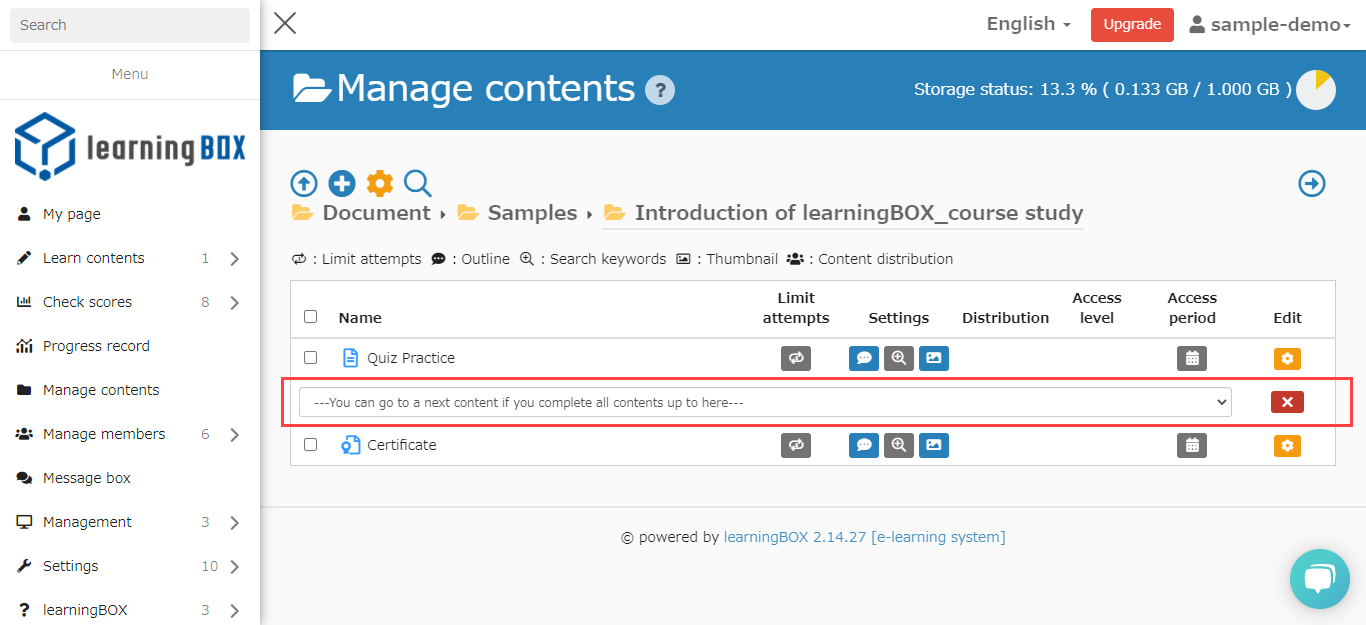Click the blue plus add-content icon
This screenshot has height=625, width=1366.
tap(342, 183)
